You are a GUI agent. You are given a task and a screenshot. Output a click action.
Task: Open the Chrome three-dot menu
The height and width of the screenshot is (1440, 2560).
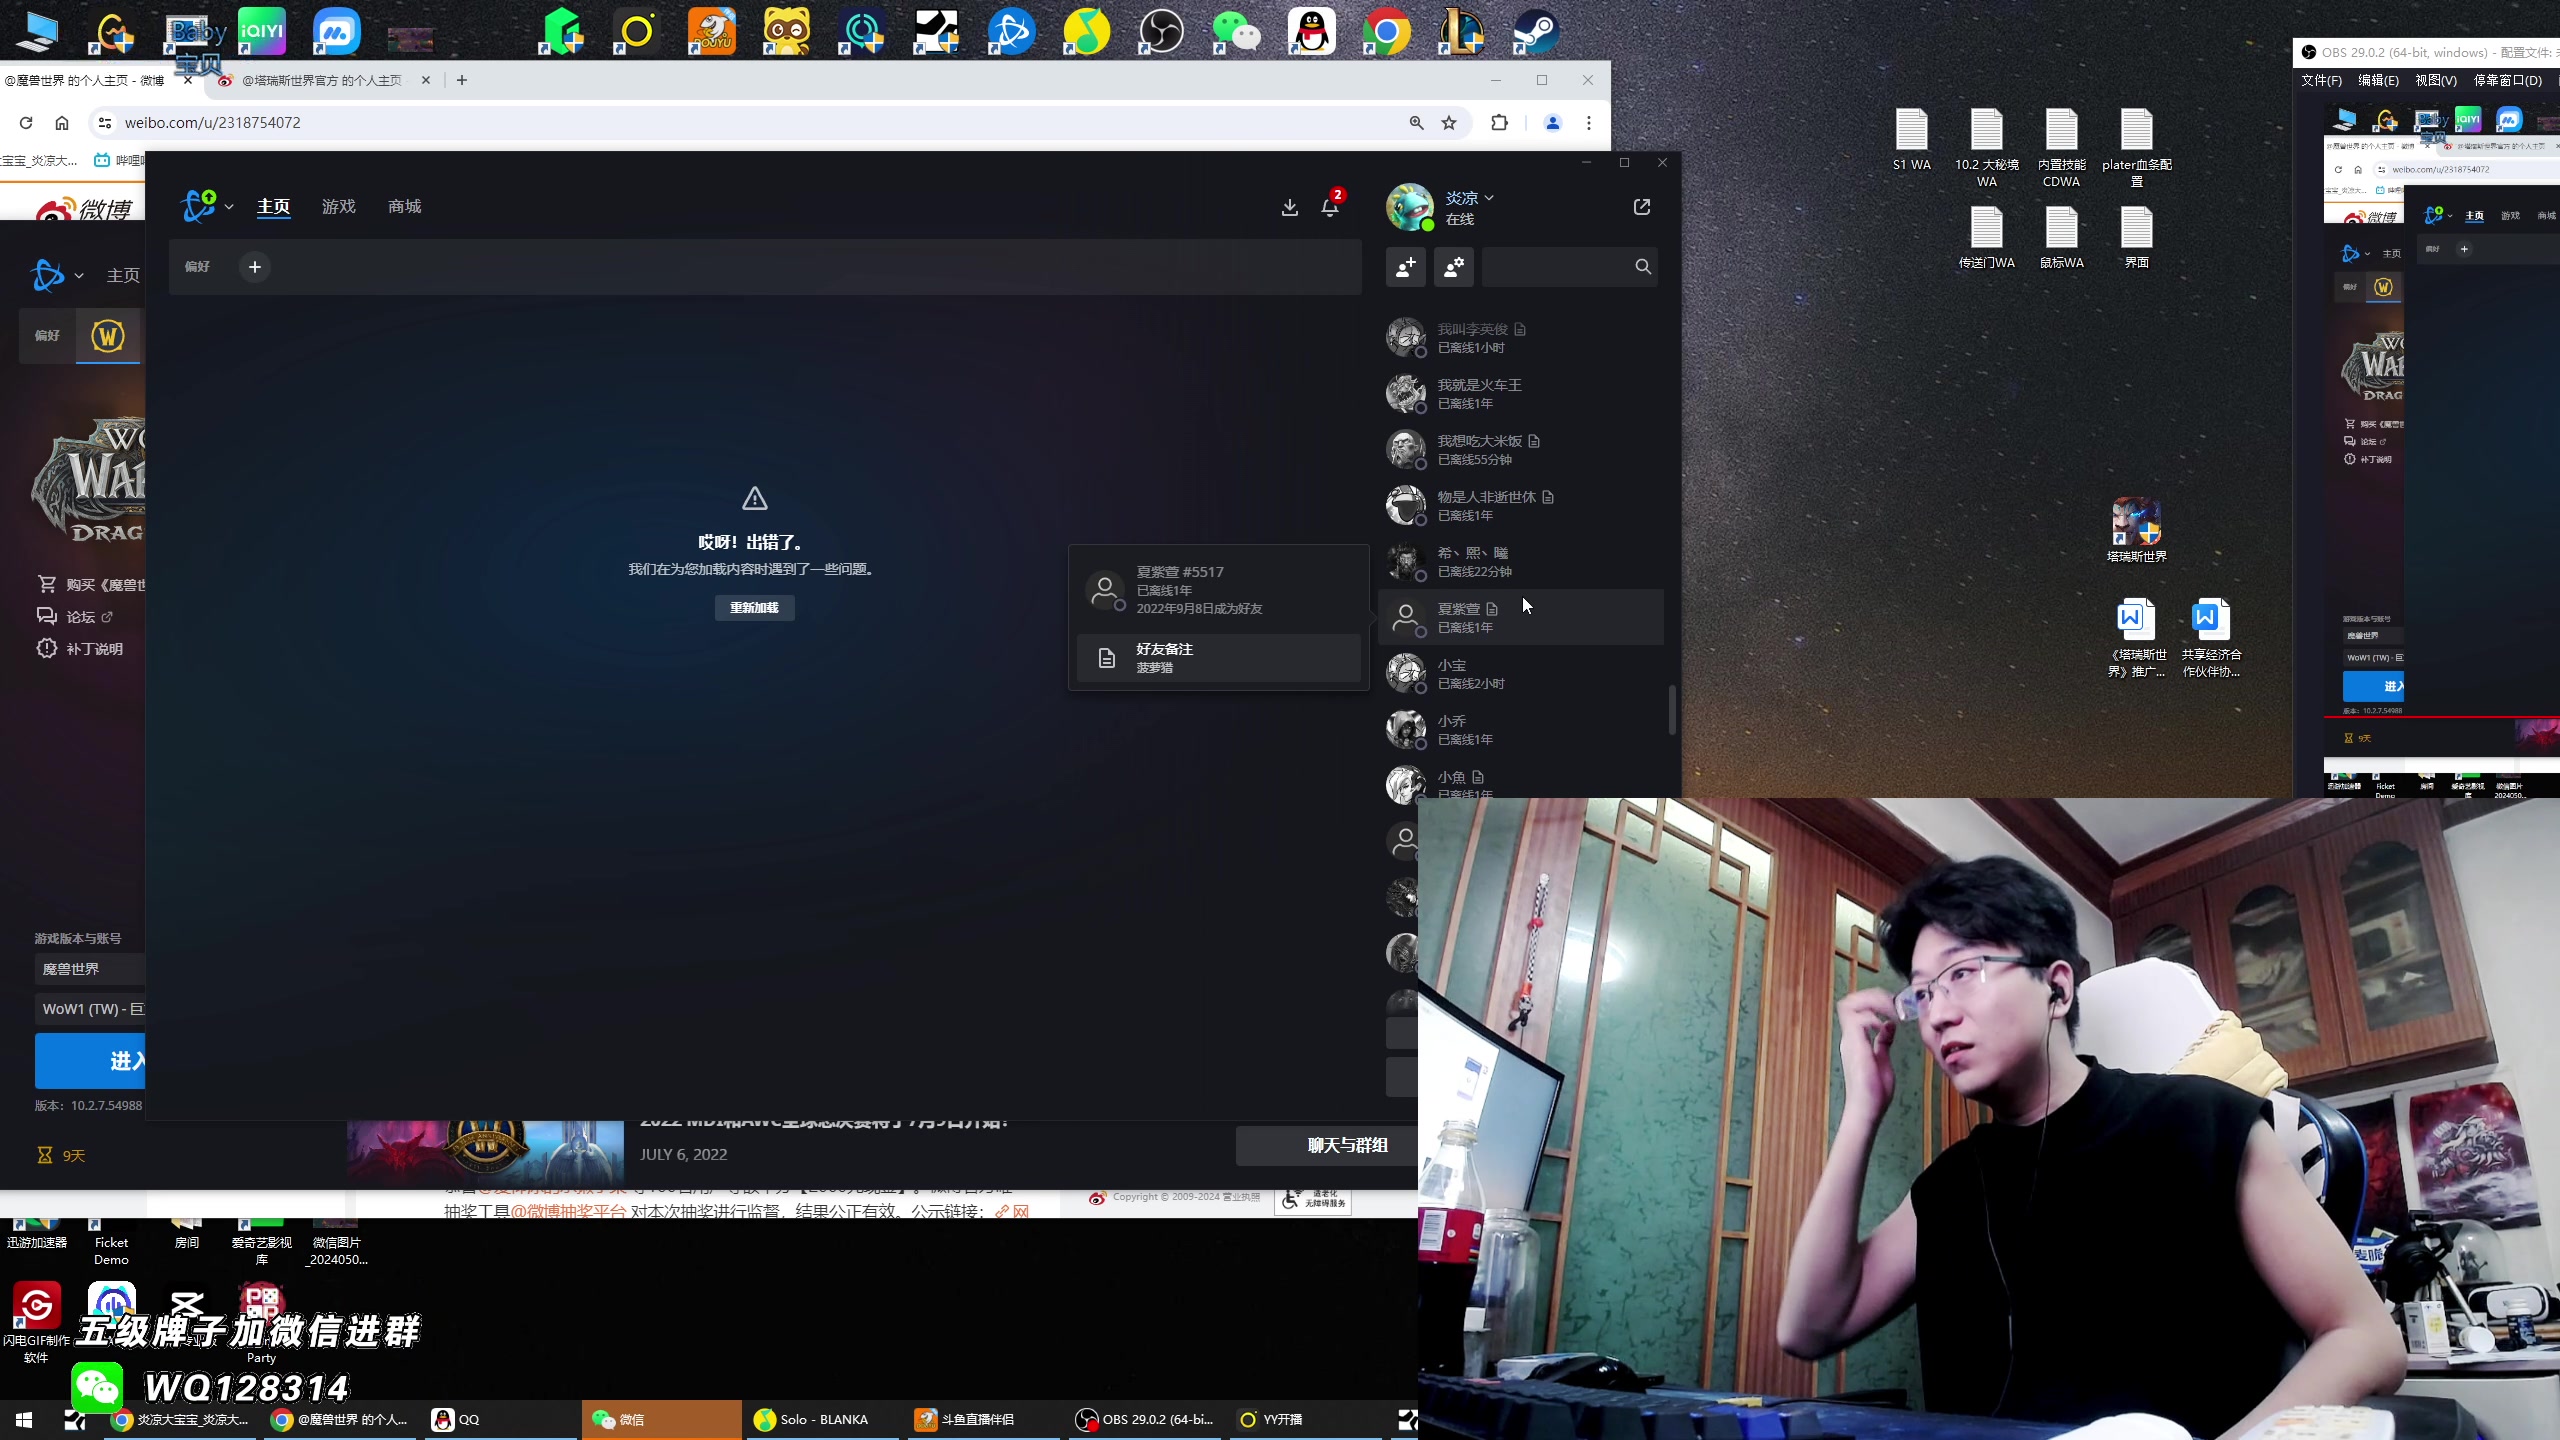(x=1589, y=123)
